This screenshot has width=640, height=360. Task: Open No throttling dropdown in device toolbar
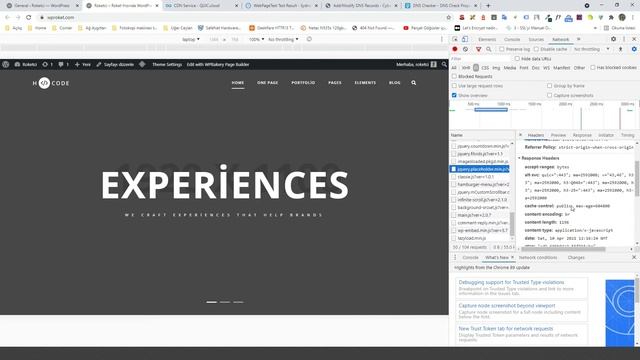[283, 39]
